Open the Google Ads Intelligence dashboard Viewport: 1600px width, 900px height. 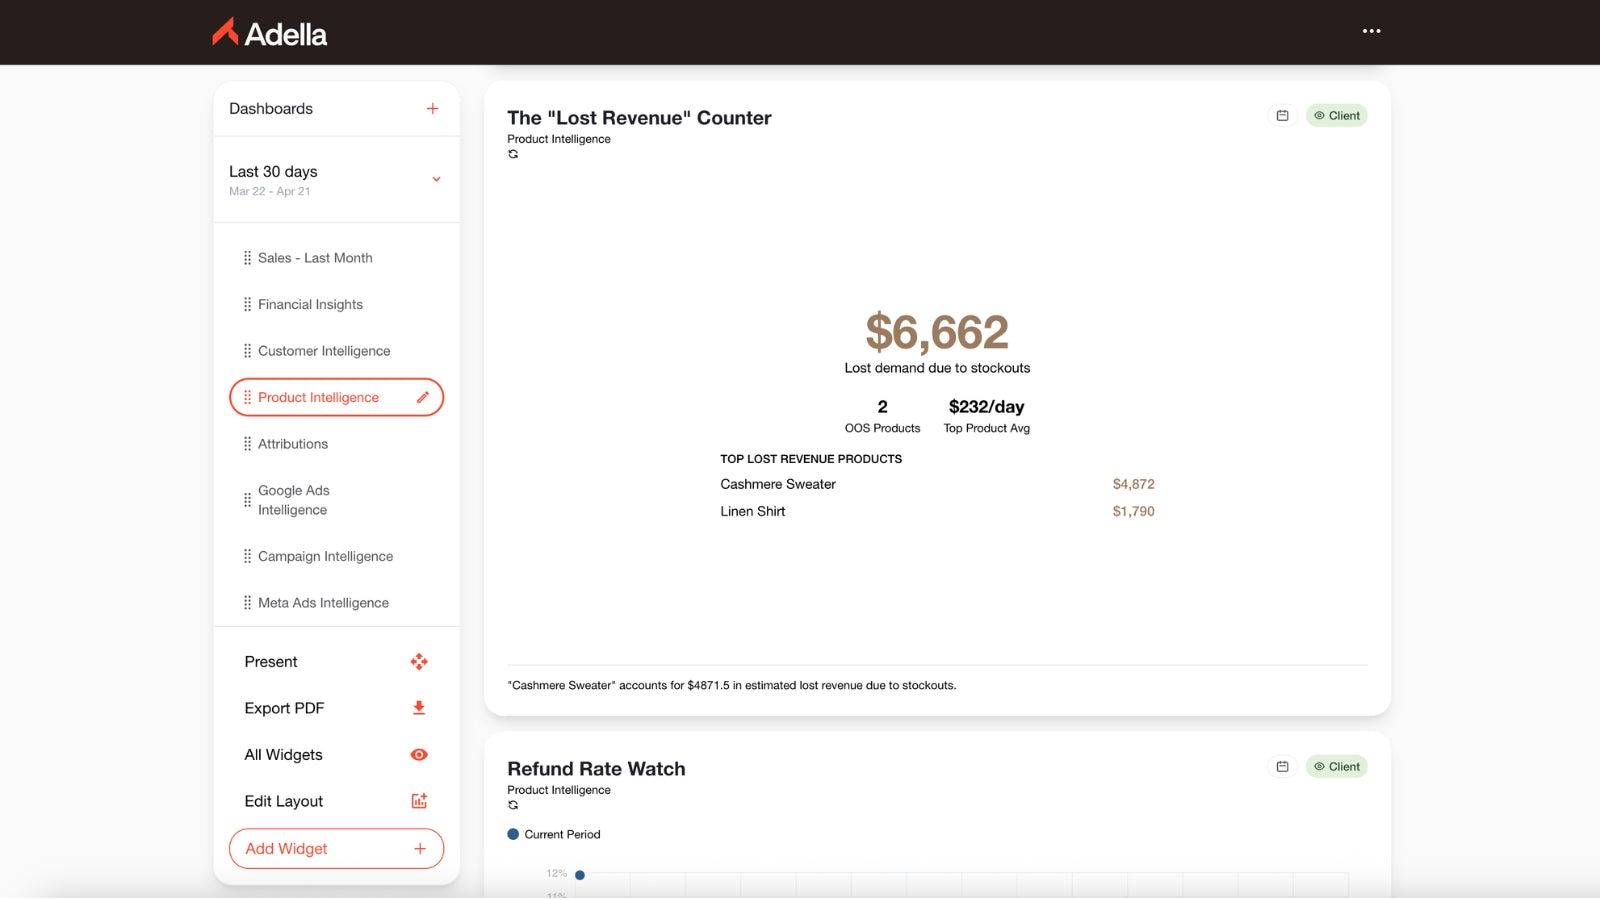(x=294, y=500)
